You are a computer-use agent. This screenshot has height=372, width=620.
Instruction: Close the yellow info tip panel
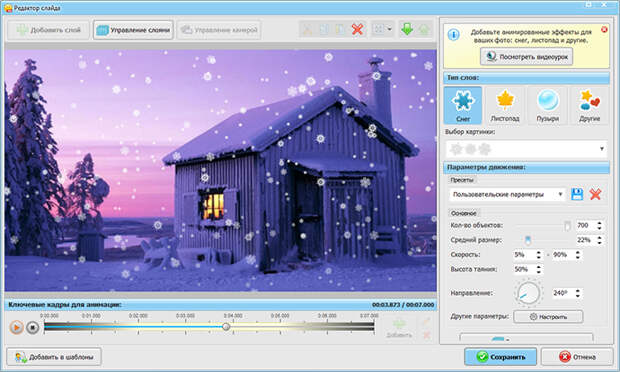tap(604, 30)
